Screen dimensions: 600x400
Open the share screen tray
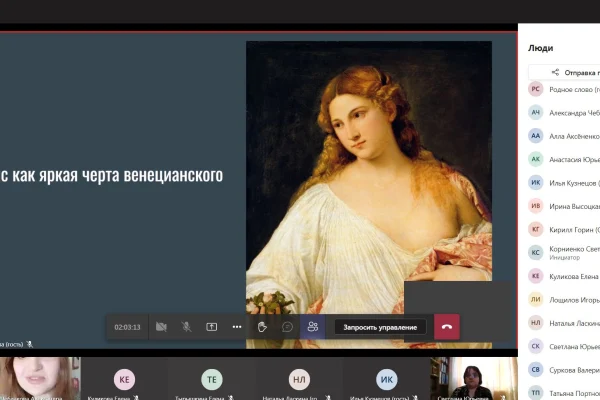point(212,326)
